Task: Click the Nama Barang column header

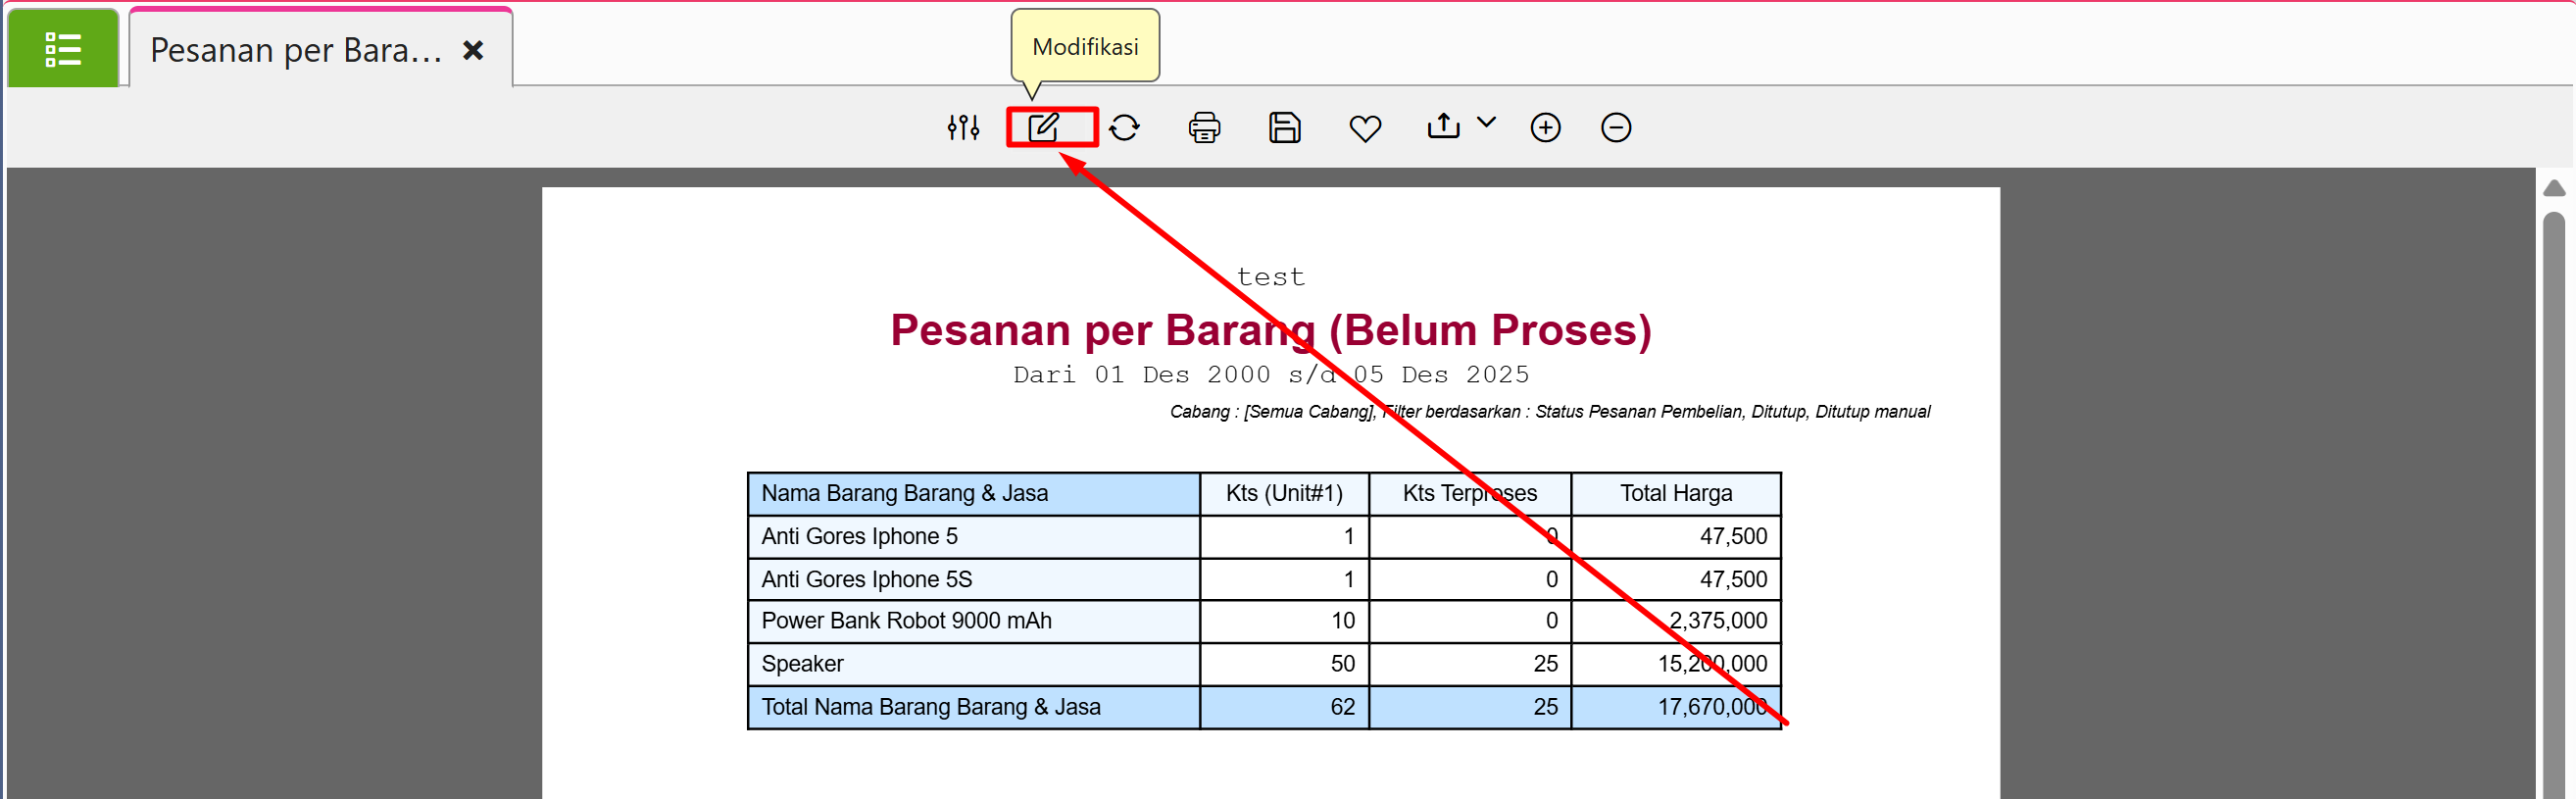Action: [x=904, y=493]
